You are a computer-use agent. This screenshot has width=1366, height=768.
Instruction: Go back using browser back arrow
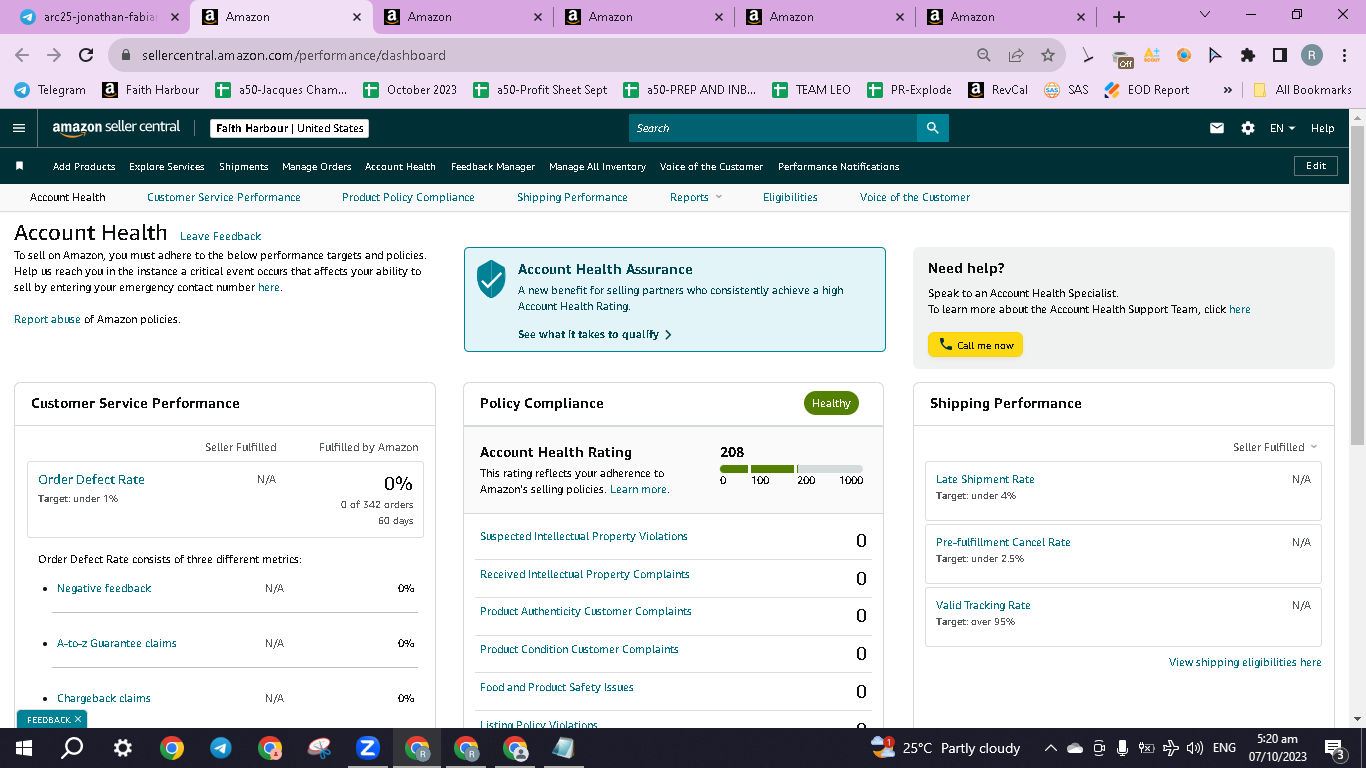22,55
